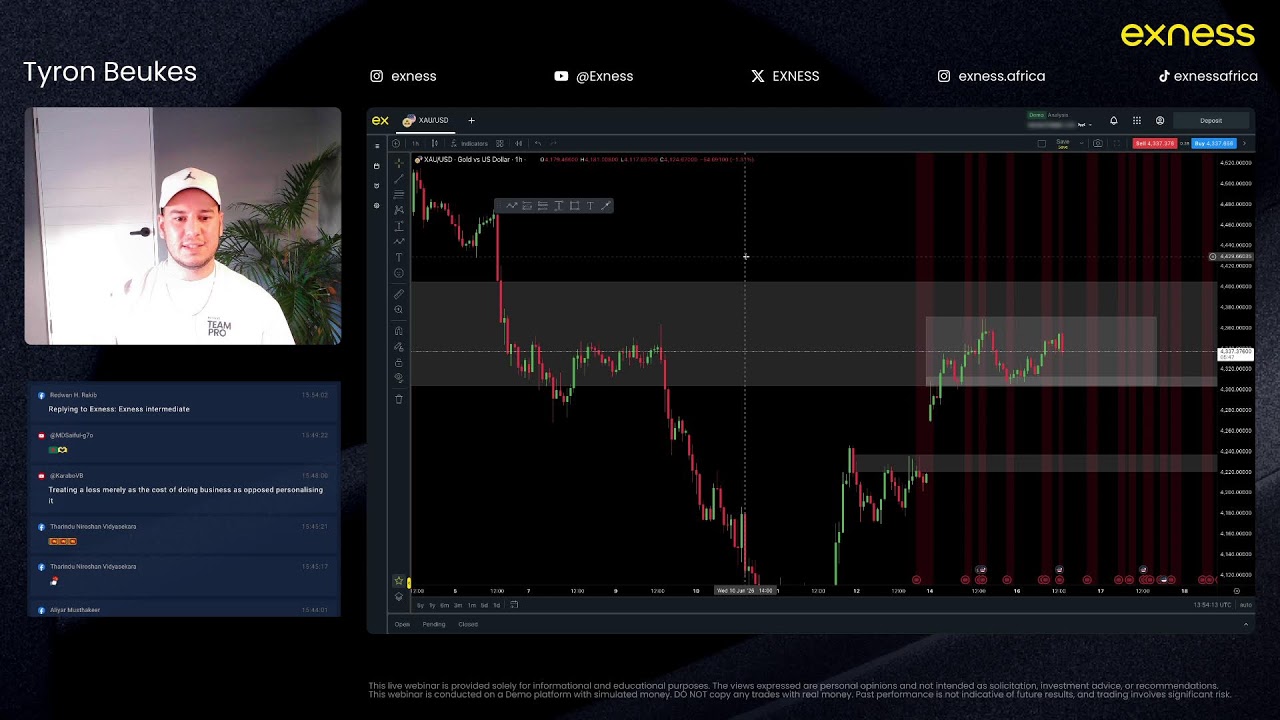1280x720 pixels.
Task: Click scroll to latest bar icon on time axis
Action: click(x=1237, y=591)
